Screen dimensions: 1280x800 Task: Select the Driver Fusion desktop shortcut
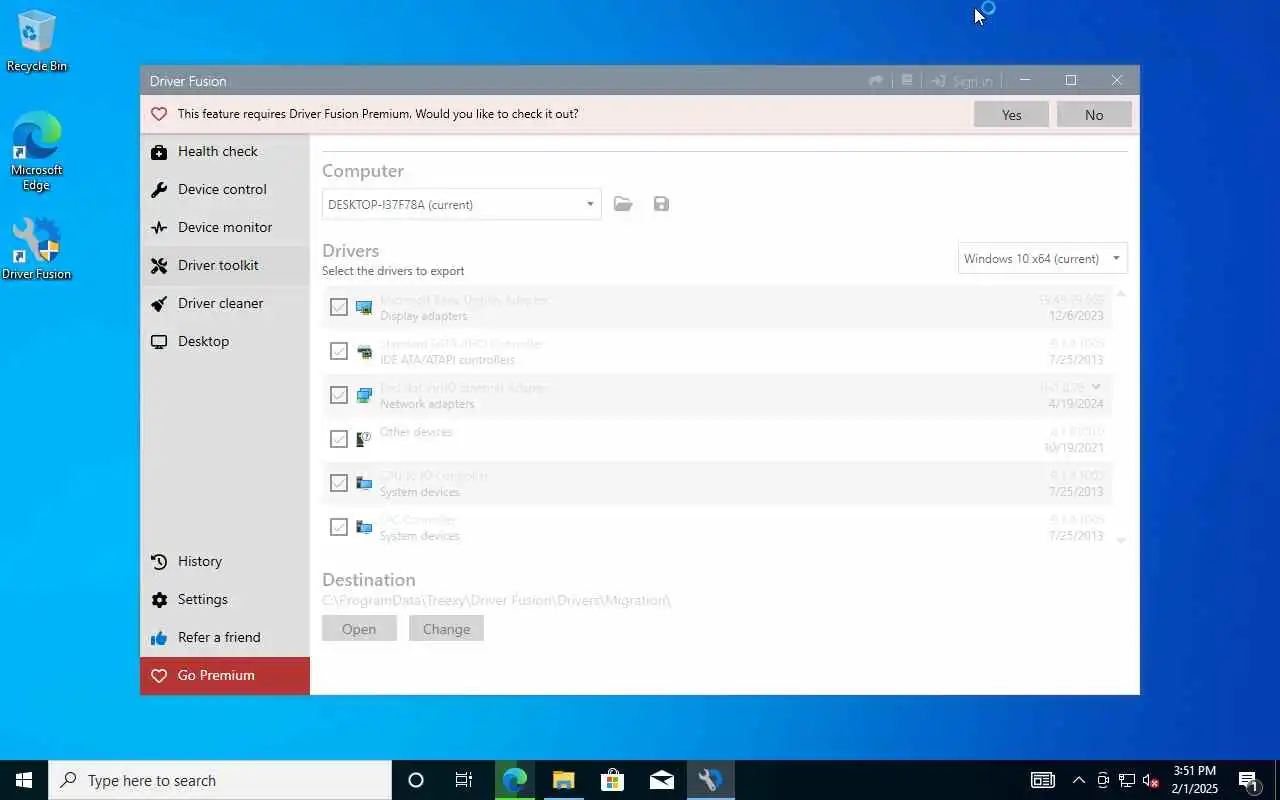tap(37, 250)
